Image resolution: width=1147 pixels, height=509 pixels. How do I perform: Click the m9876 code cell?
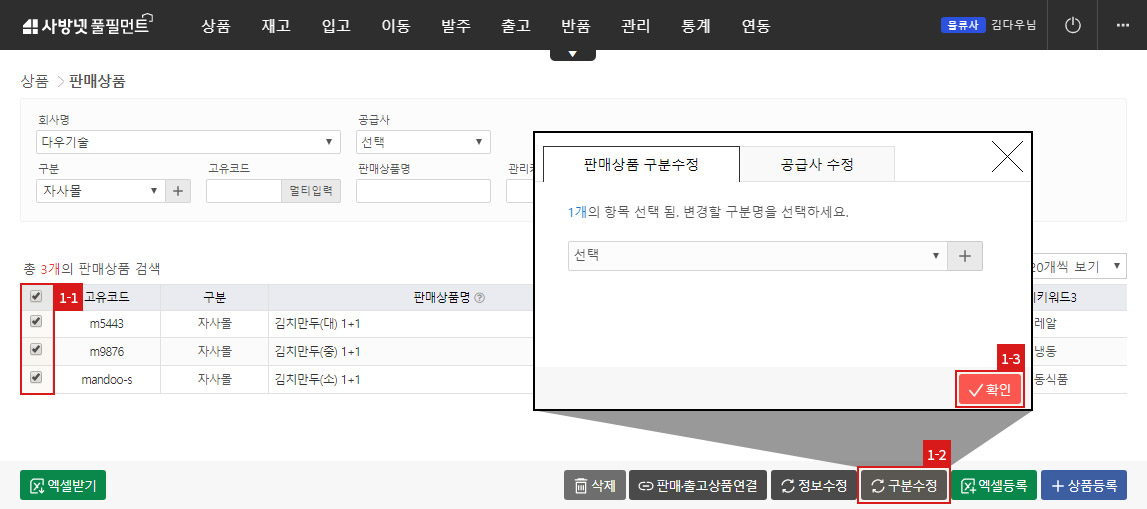click(107, 352)
